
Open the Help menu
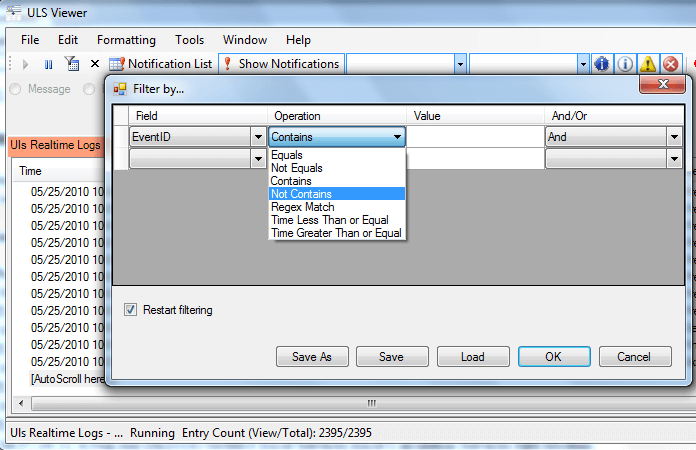[x=298, y=40]
